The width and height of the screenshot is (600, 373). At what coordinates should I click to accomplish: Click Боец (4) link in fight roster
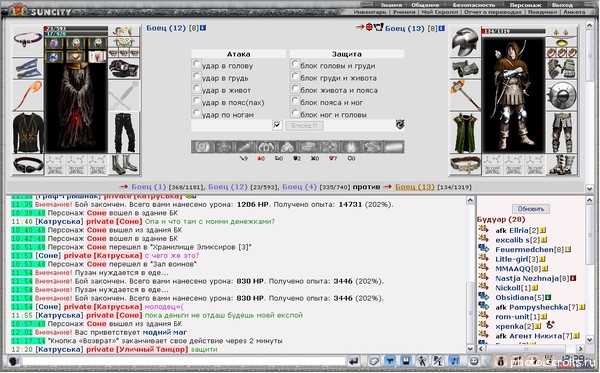click(300, 187)
